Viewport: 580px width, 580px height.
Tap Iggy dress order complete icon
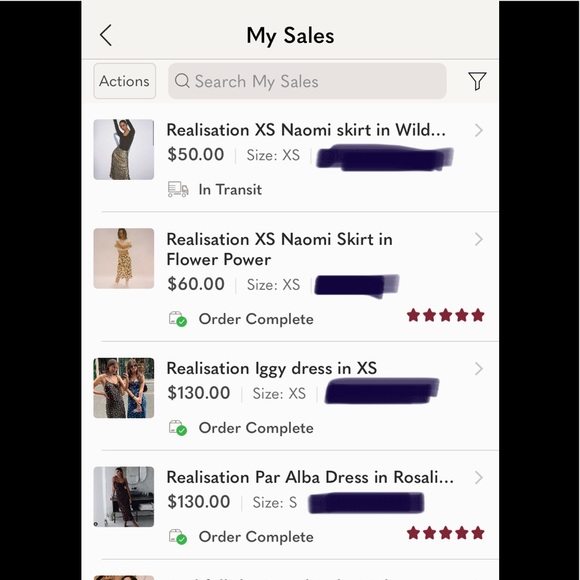[x=178, y=428]
